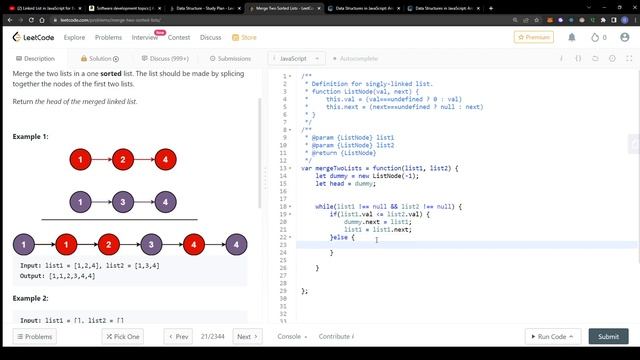
Task: Open the Run Code options arrow
Action: point(571,336)
